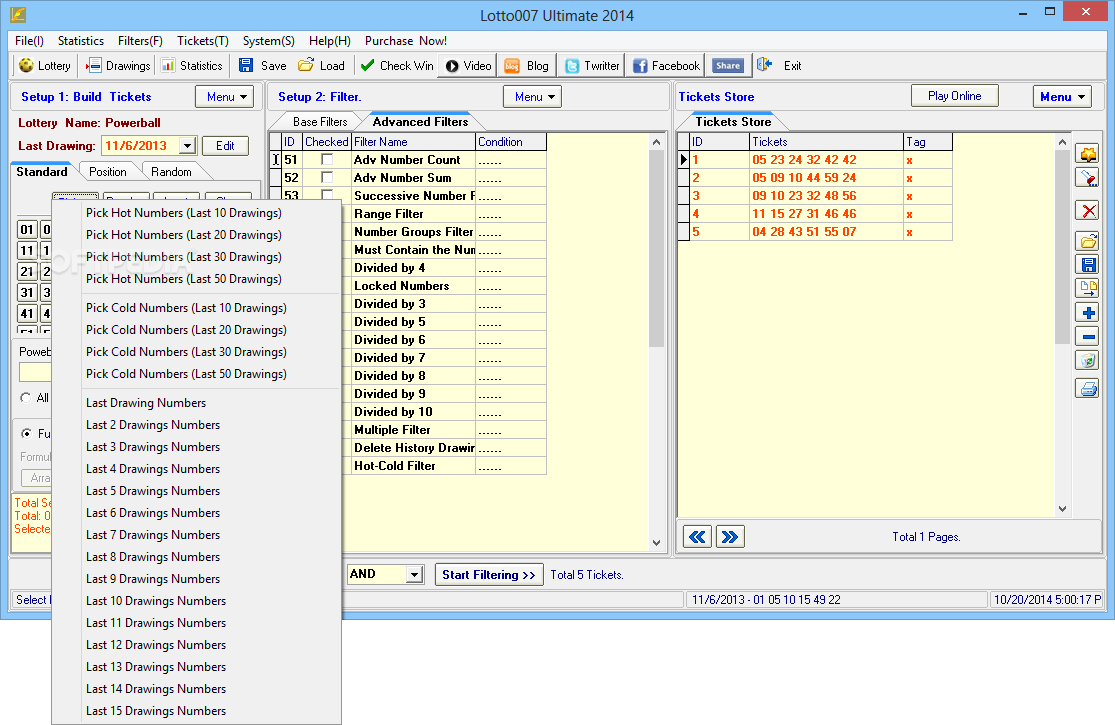The image size is (1115, 725).
Task: Select Last Drawing Numbers menu entry
Action: click(196, 402)
